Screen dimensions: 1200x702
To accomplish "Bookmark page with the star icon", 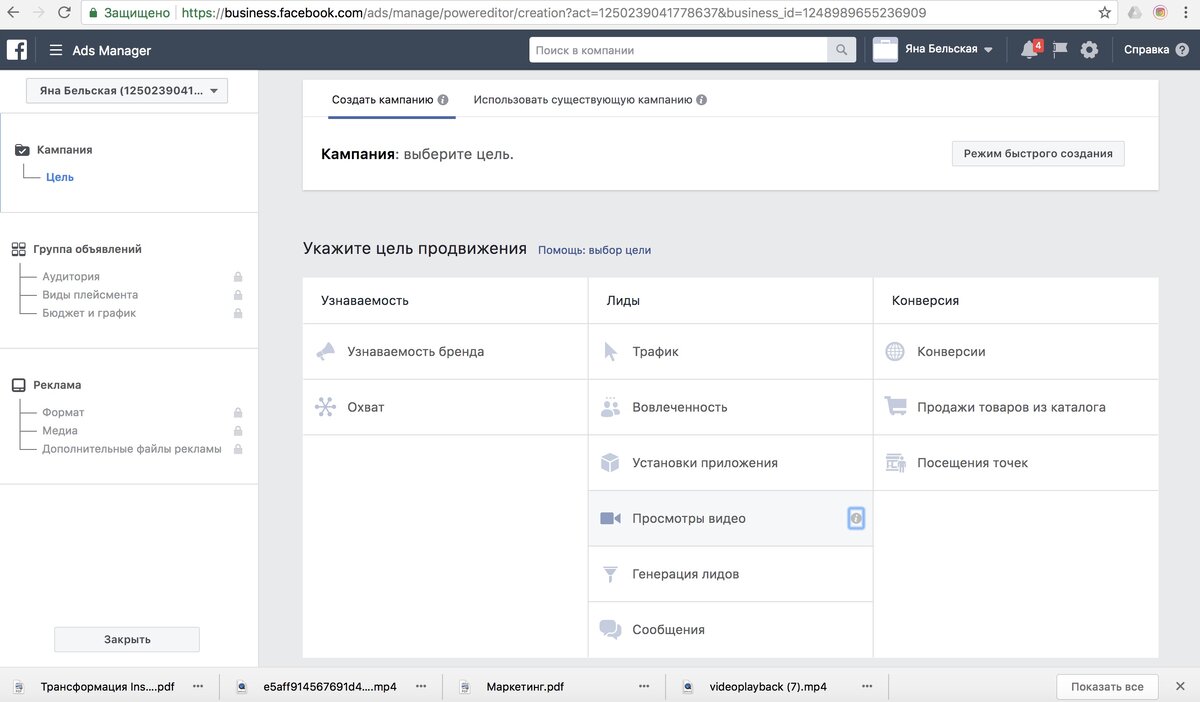I will pyautogui.click(x=1104, y=13).
